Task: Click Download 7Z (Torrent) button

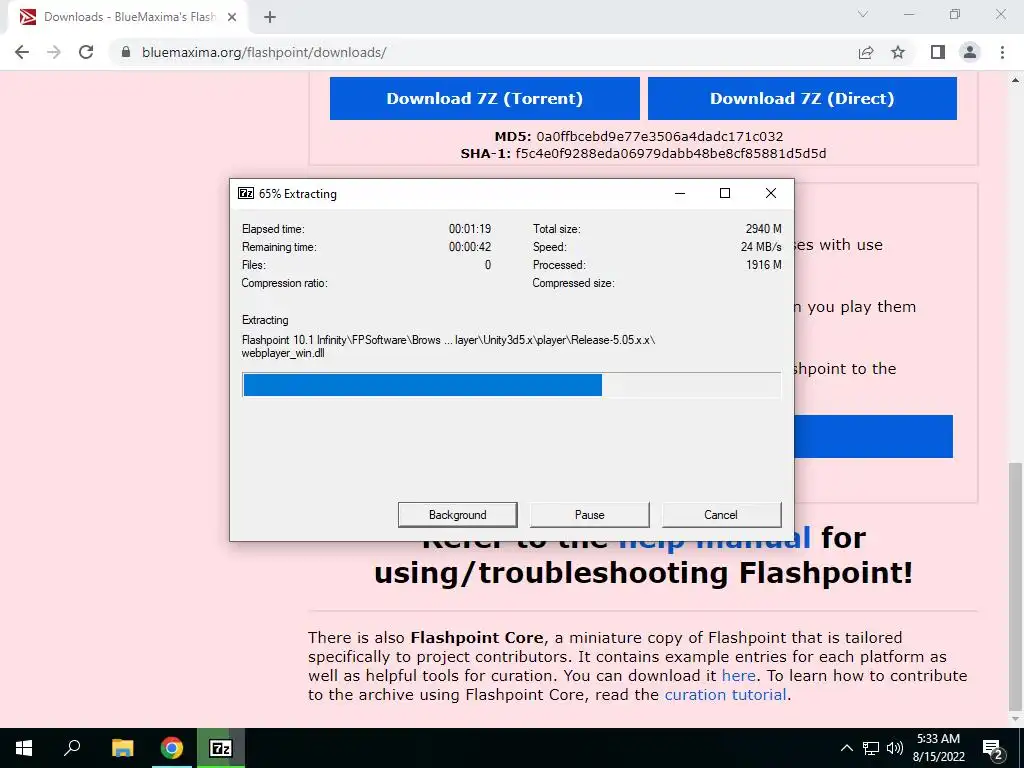Action: pyautogui.click(x=485, y=99)
